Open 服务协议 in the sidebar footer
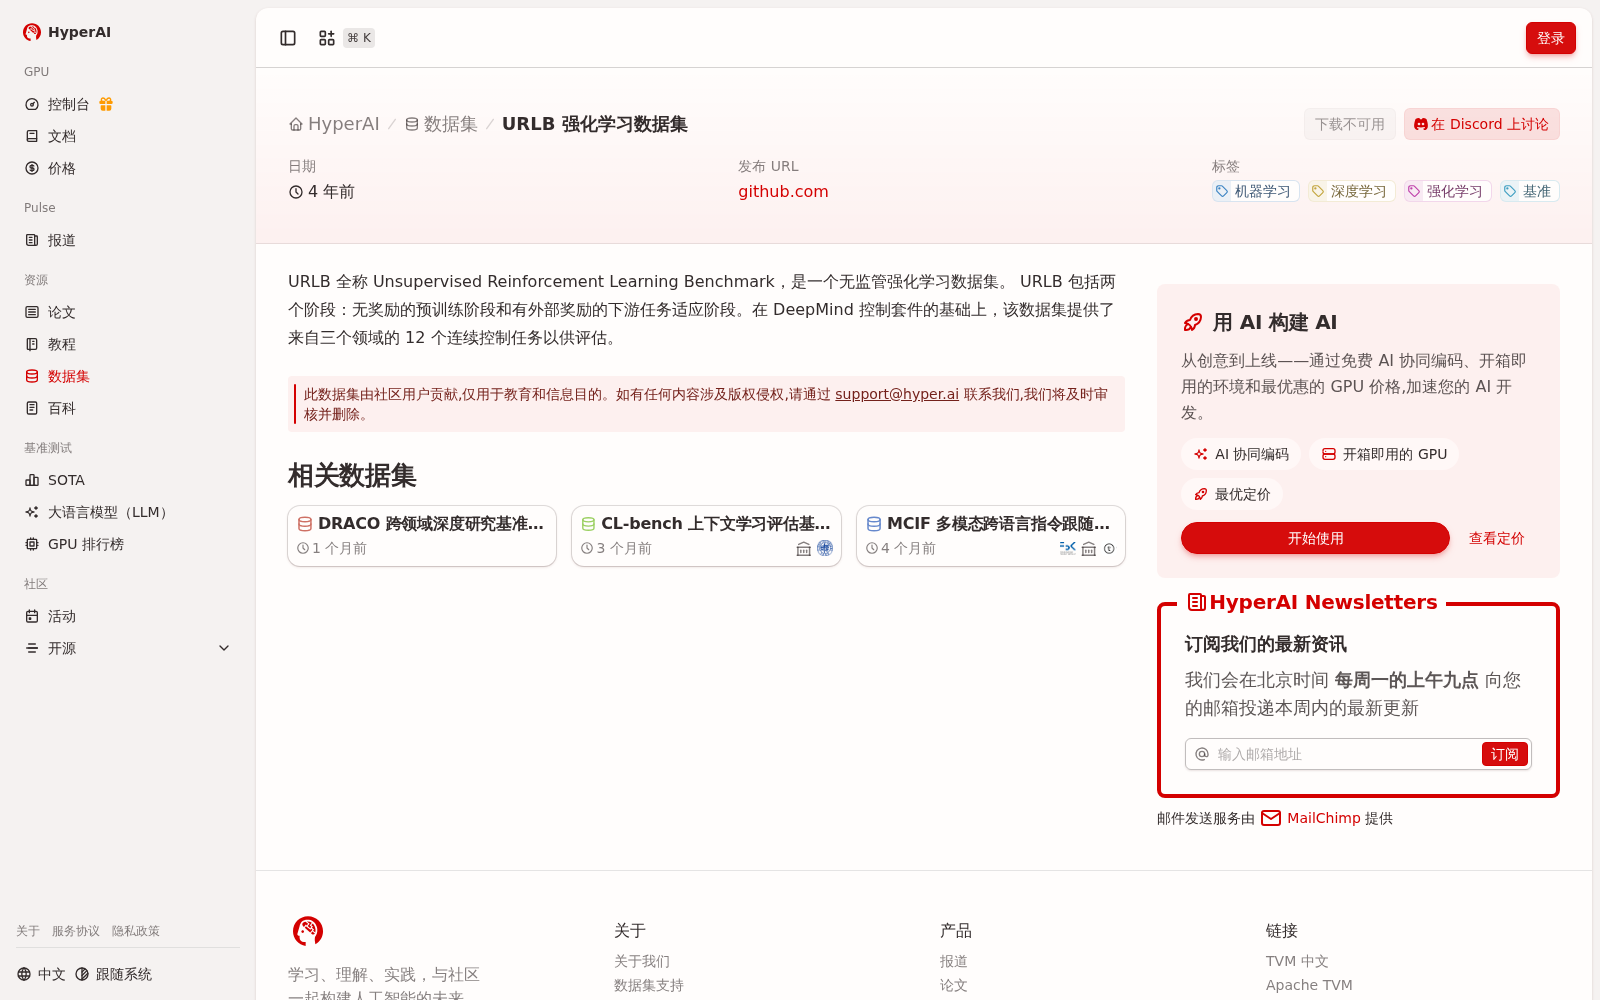Image resolution: width=1600 pixels, height=1000 pixels. (76, 931)
